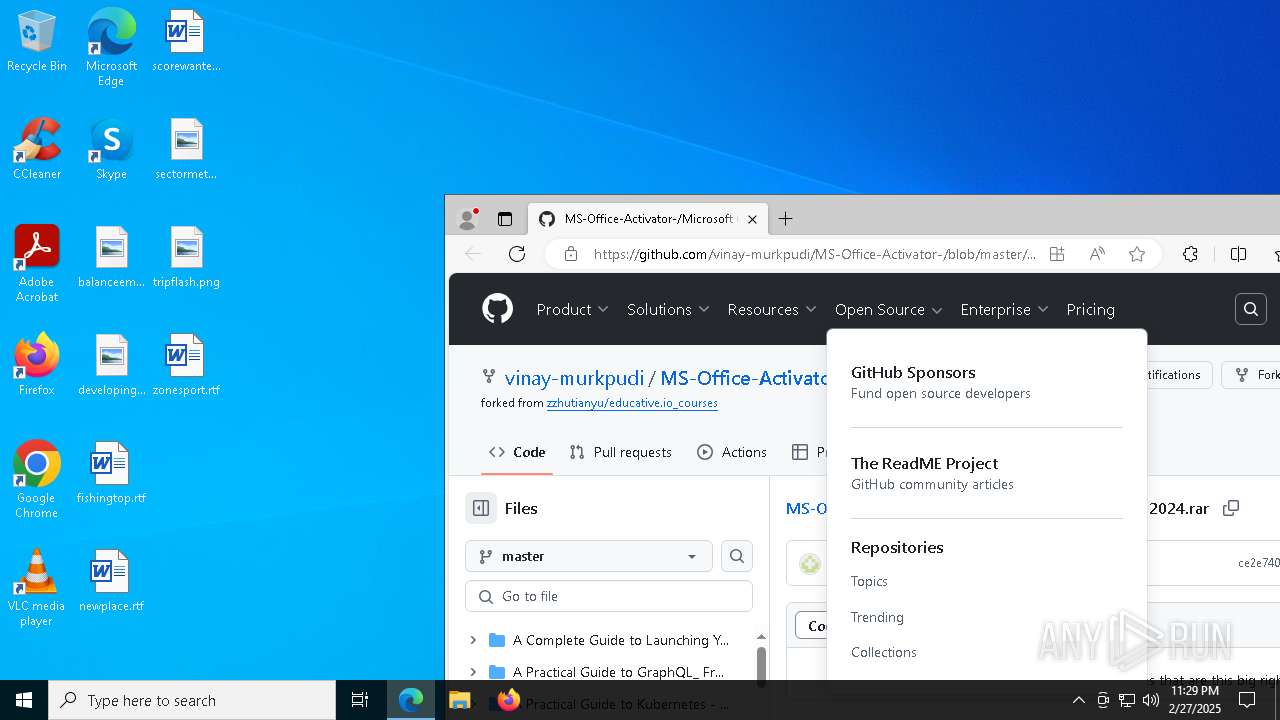Viewport: 1280px width, 720px height.
Task: Open GitHub Sponsors menu entry
Action: [941, 382]
